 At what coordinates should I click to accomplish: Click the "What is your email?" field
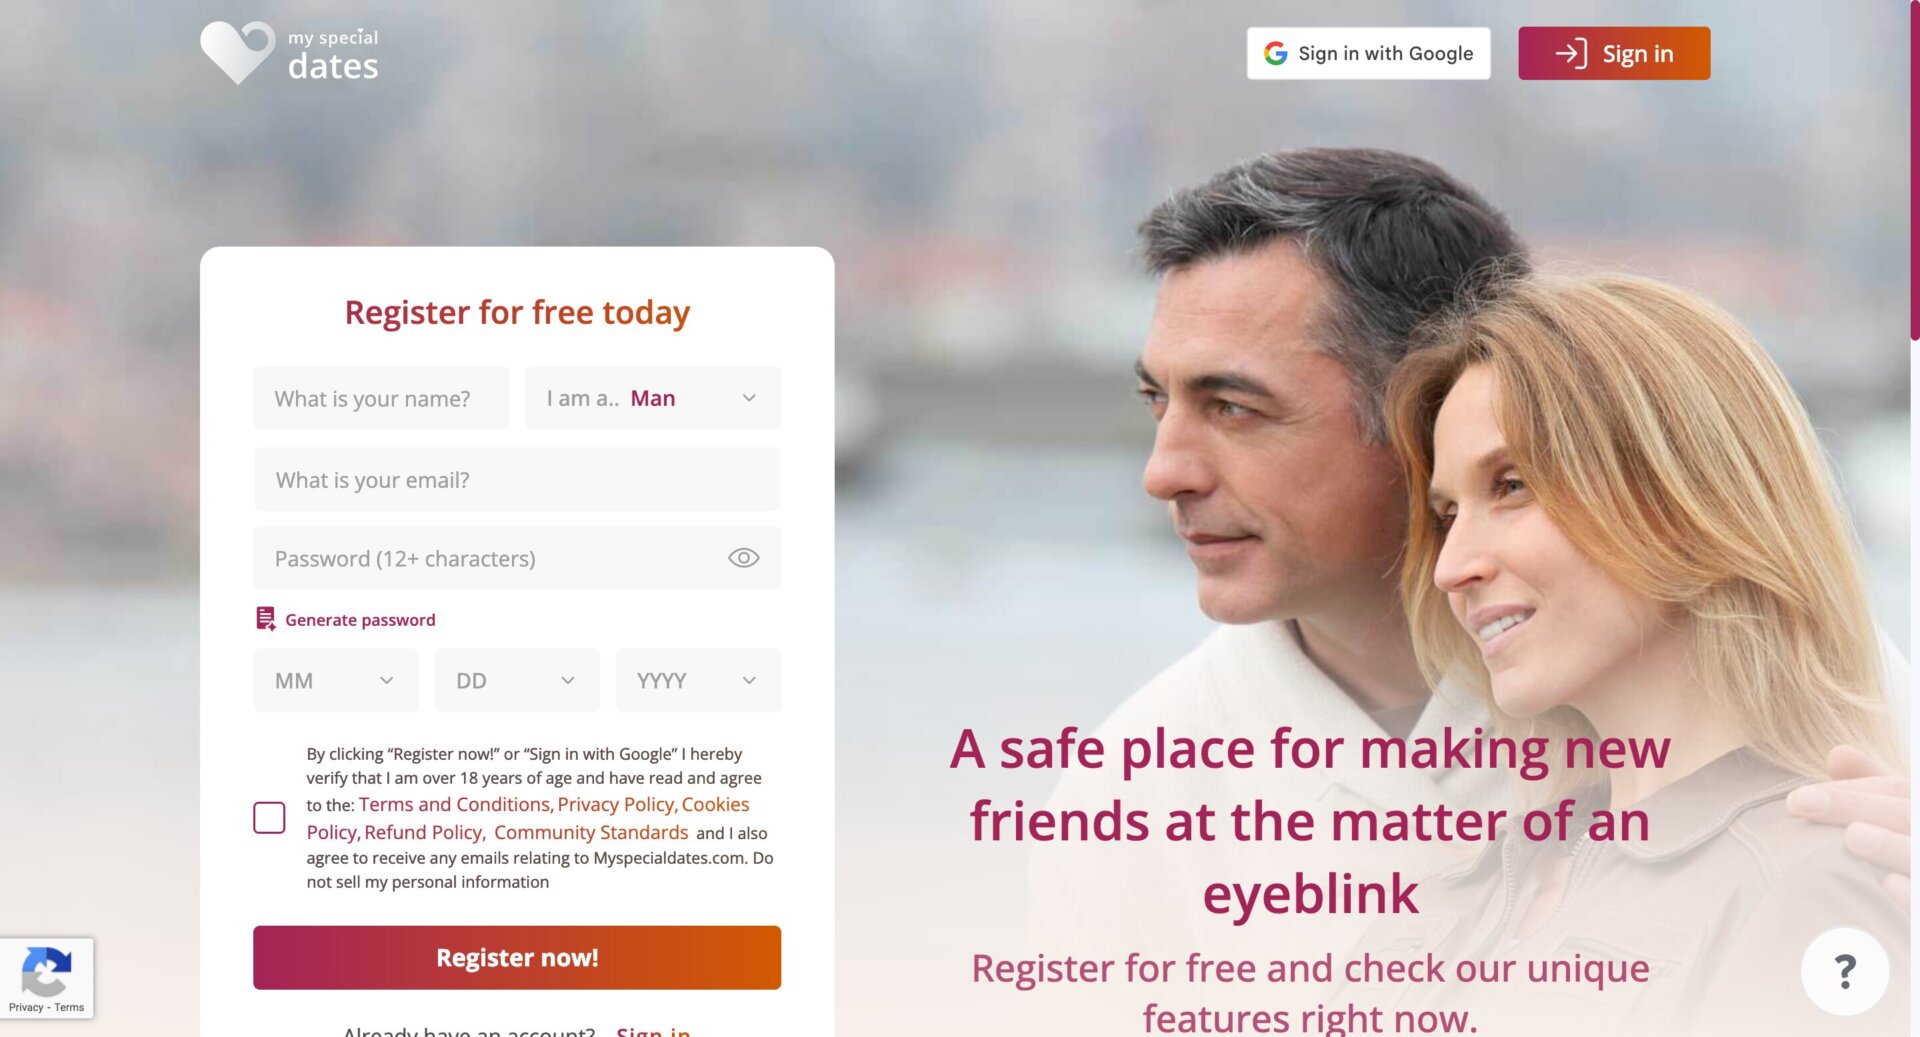tap(517, 480)
